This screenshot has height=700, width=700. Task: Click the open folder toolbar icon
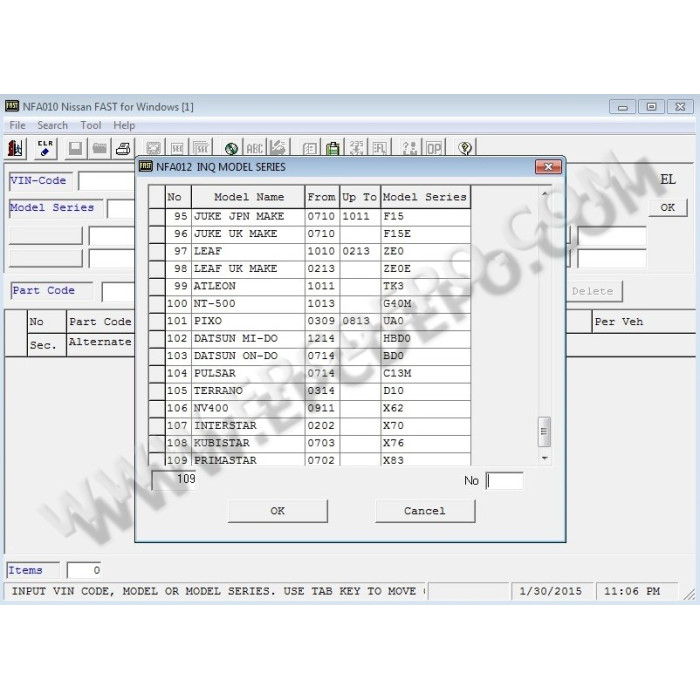[x=99, y=148]
